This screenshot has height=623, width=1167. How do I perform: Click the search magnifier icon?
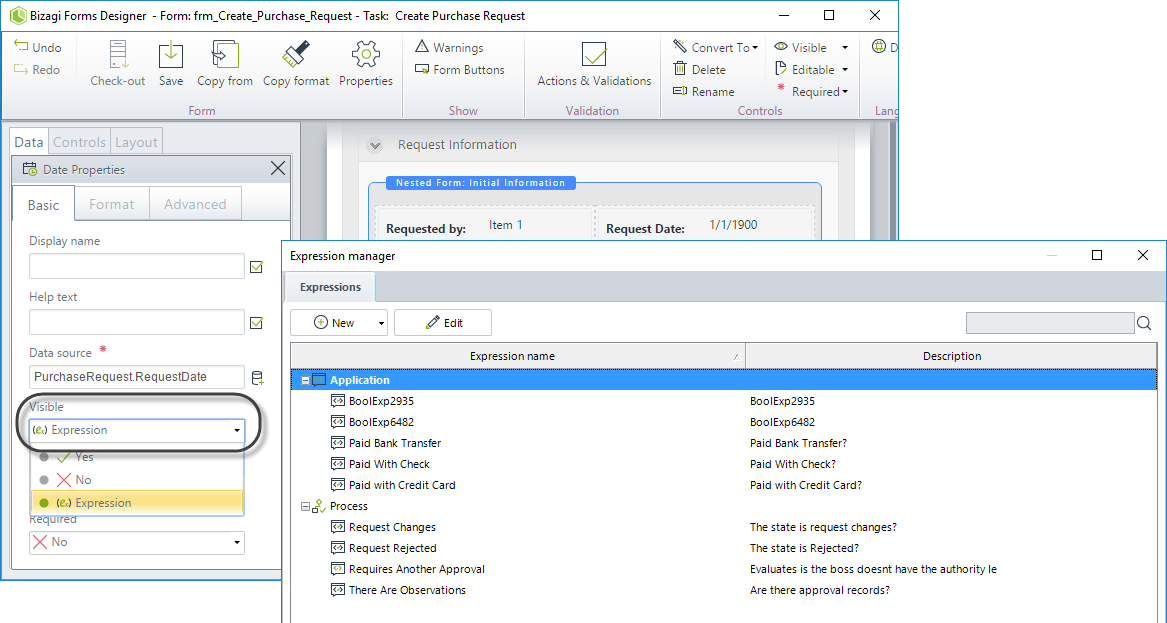[1144, 323]
